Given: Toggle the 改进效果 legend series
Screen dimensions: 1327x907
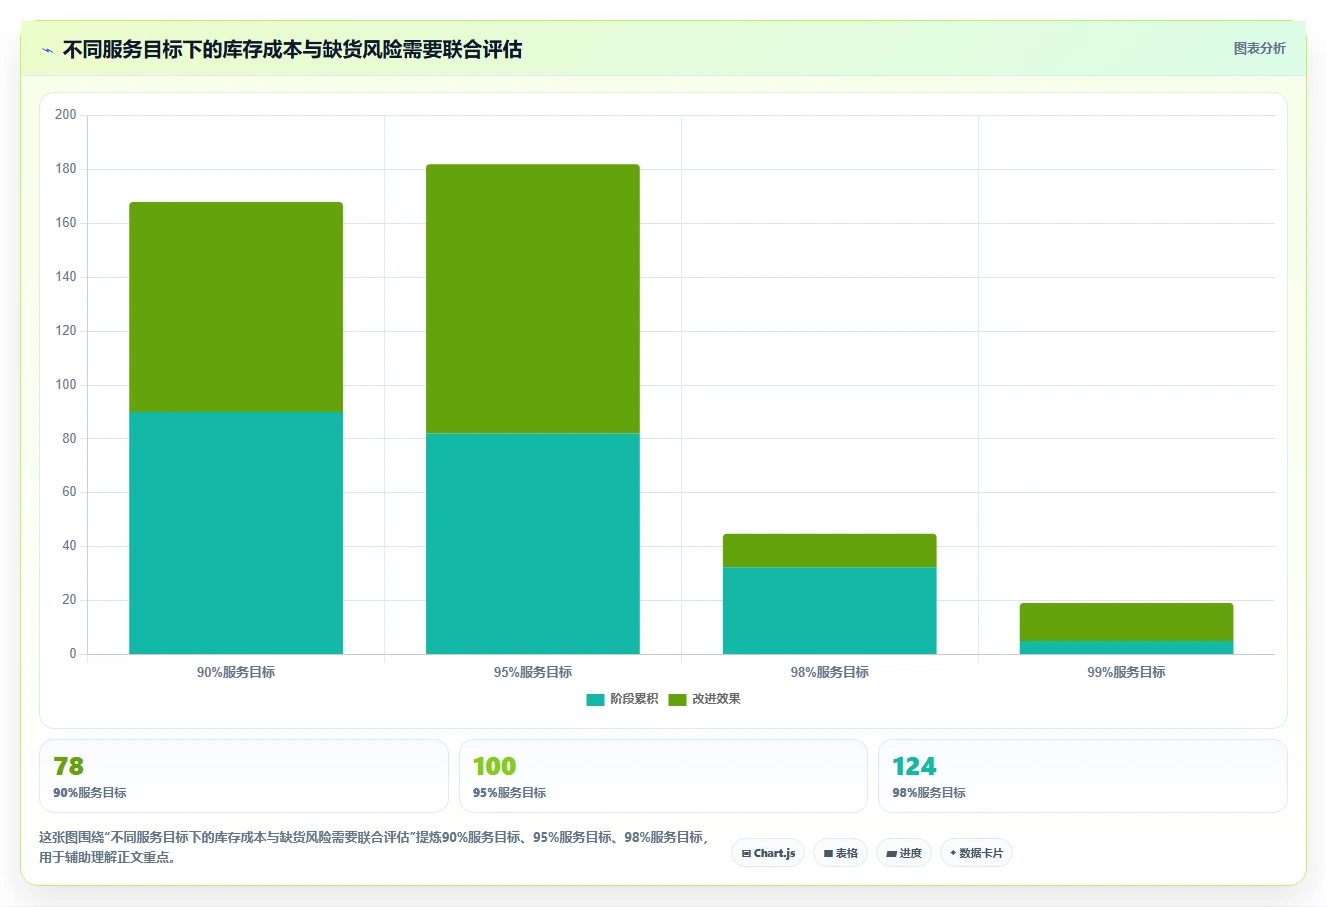Looking at the screenshot, I should [x=704, y=699].
